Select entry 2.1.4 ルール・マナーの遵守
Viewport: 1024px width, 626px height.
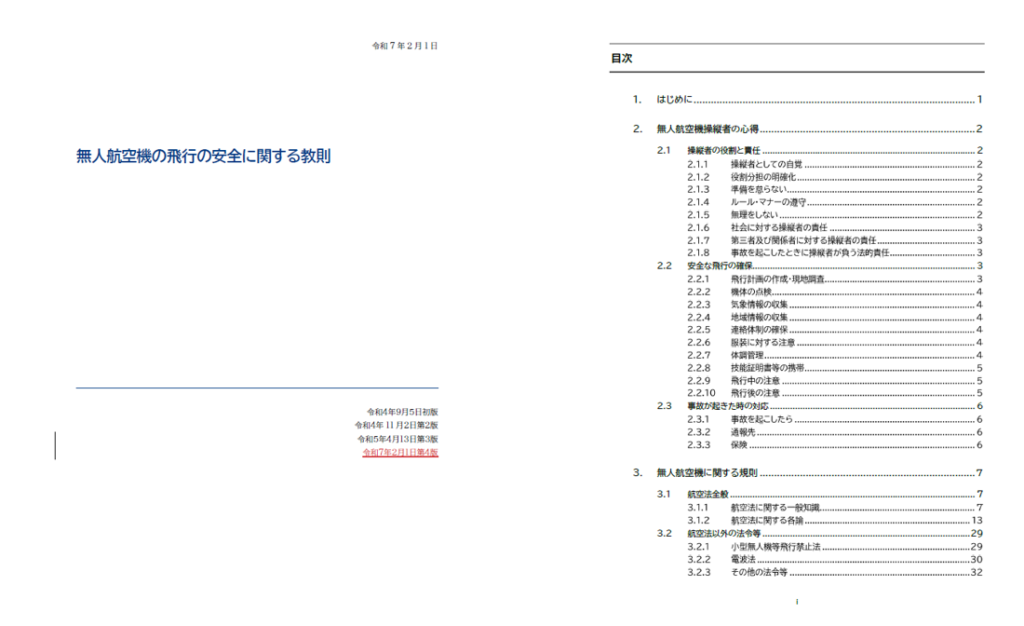(x=769, y=202)
